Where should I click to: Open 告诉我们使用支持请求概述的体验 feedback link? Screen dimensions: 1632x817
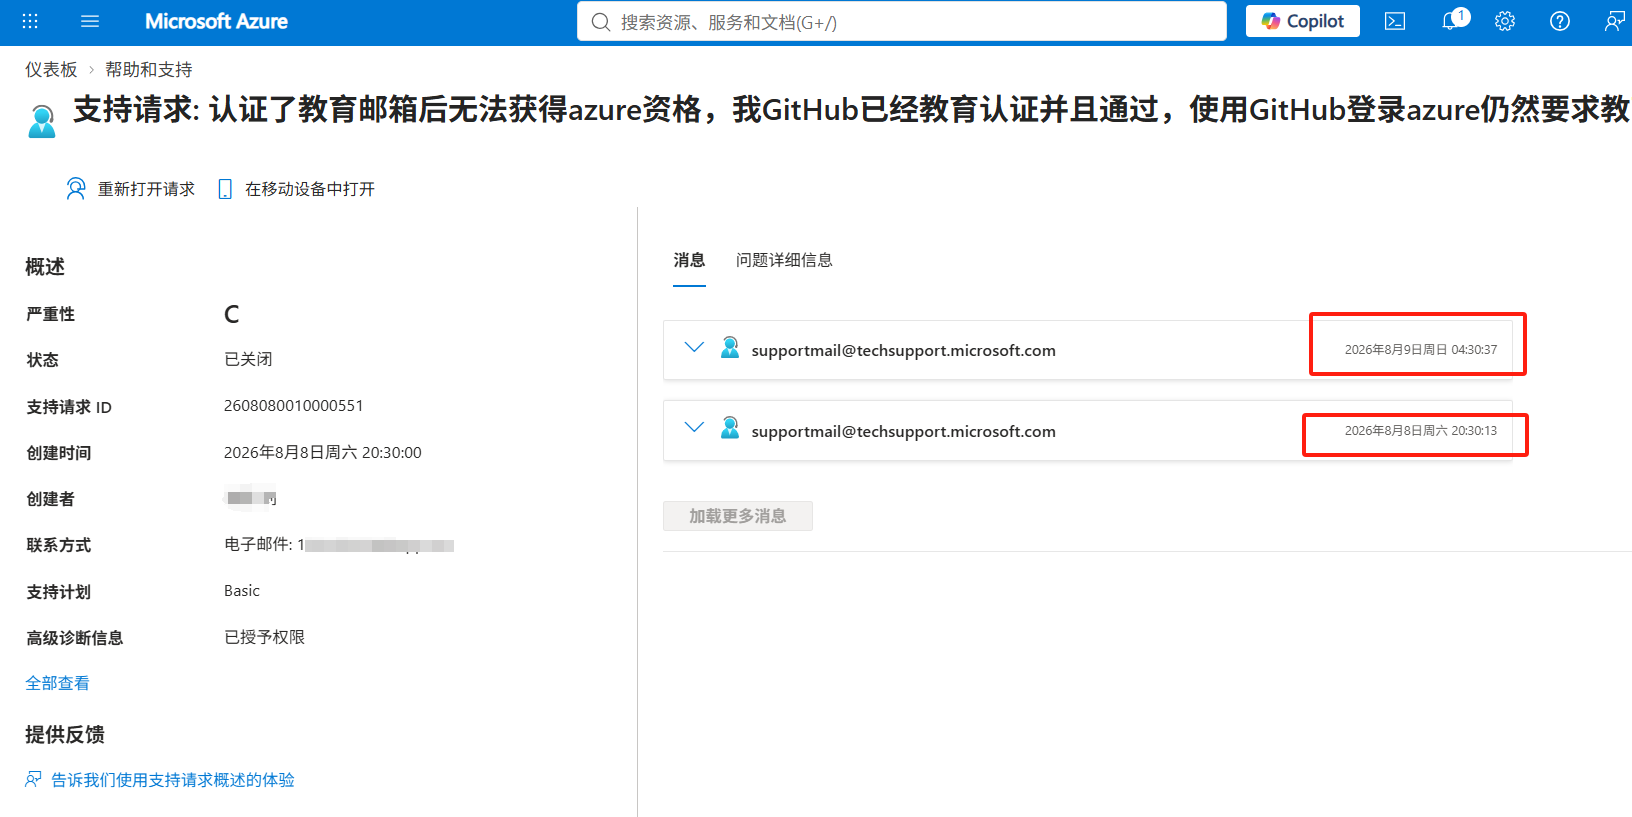click(x=173, y=780)
